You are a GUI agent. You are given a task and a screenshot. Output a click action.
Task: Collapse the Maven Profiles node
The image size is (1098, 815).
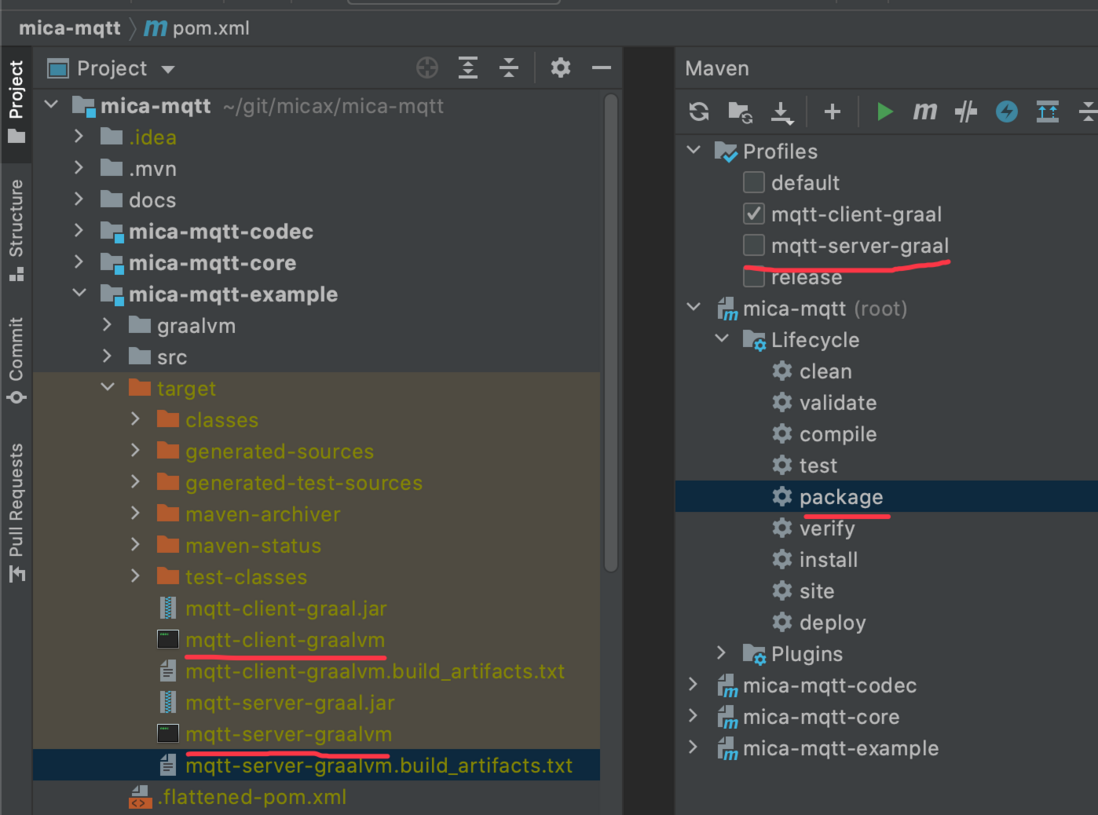click(694, 150)
